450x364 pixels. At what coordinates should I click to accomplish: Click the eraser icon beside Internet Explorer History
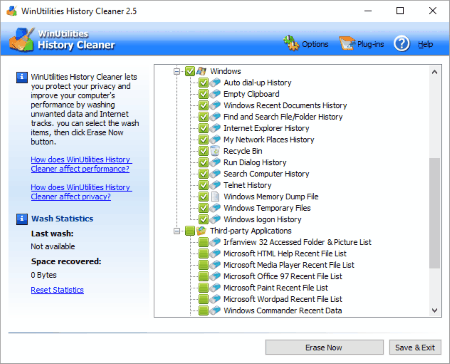coord(215,128)
